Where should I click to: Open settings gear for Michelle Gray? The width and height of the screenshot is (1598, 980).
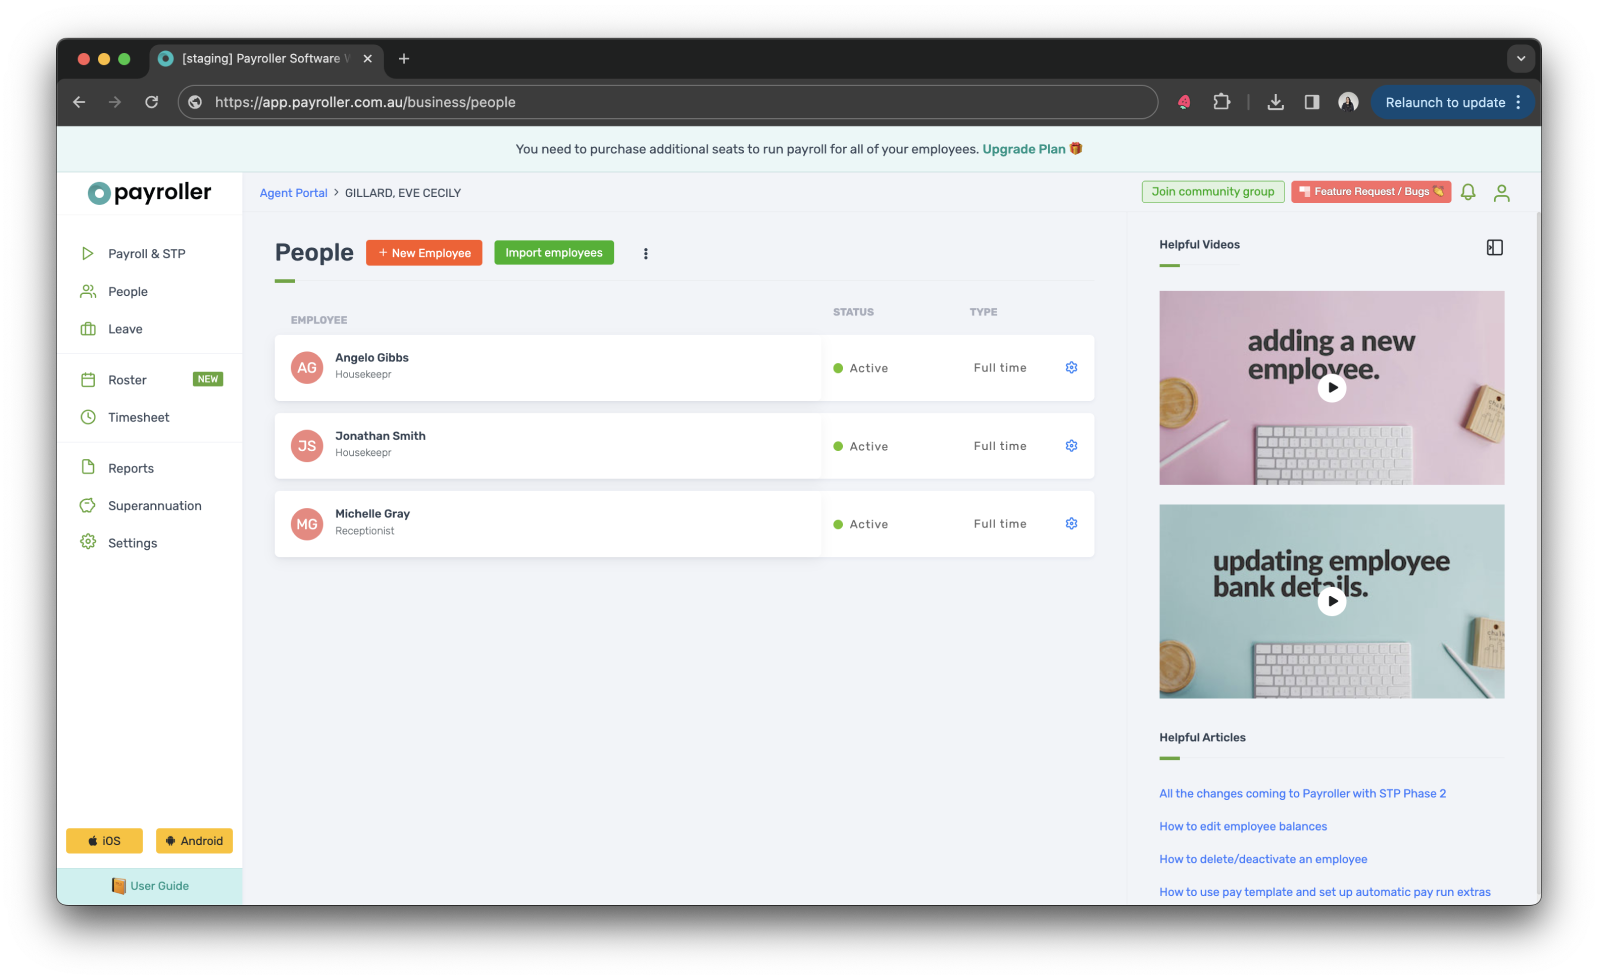1071,524
